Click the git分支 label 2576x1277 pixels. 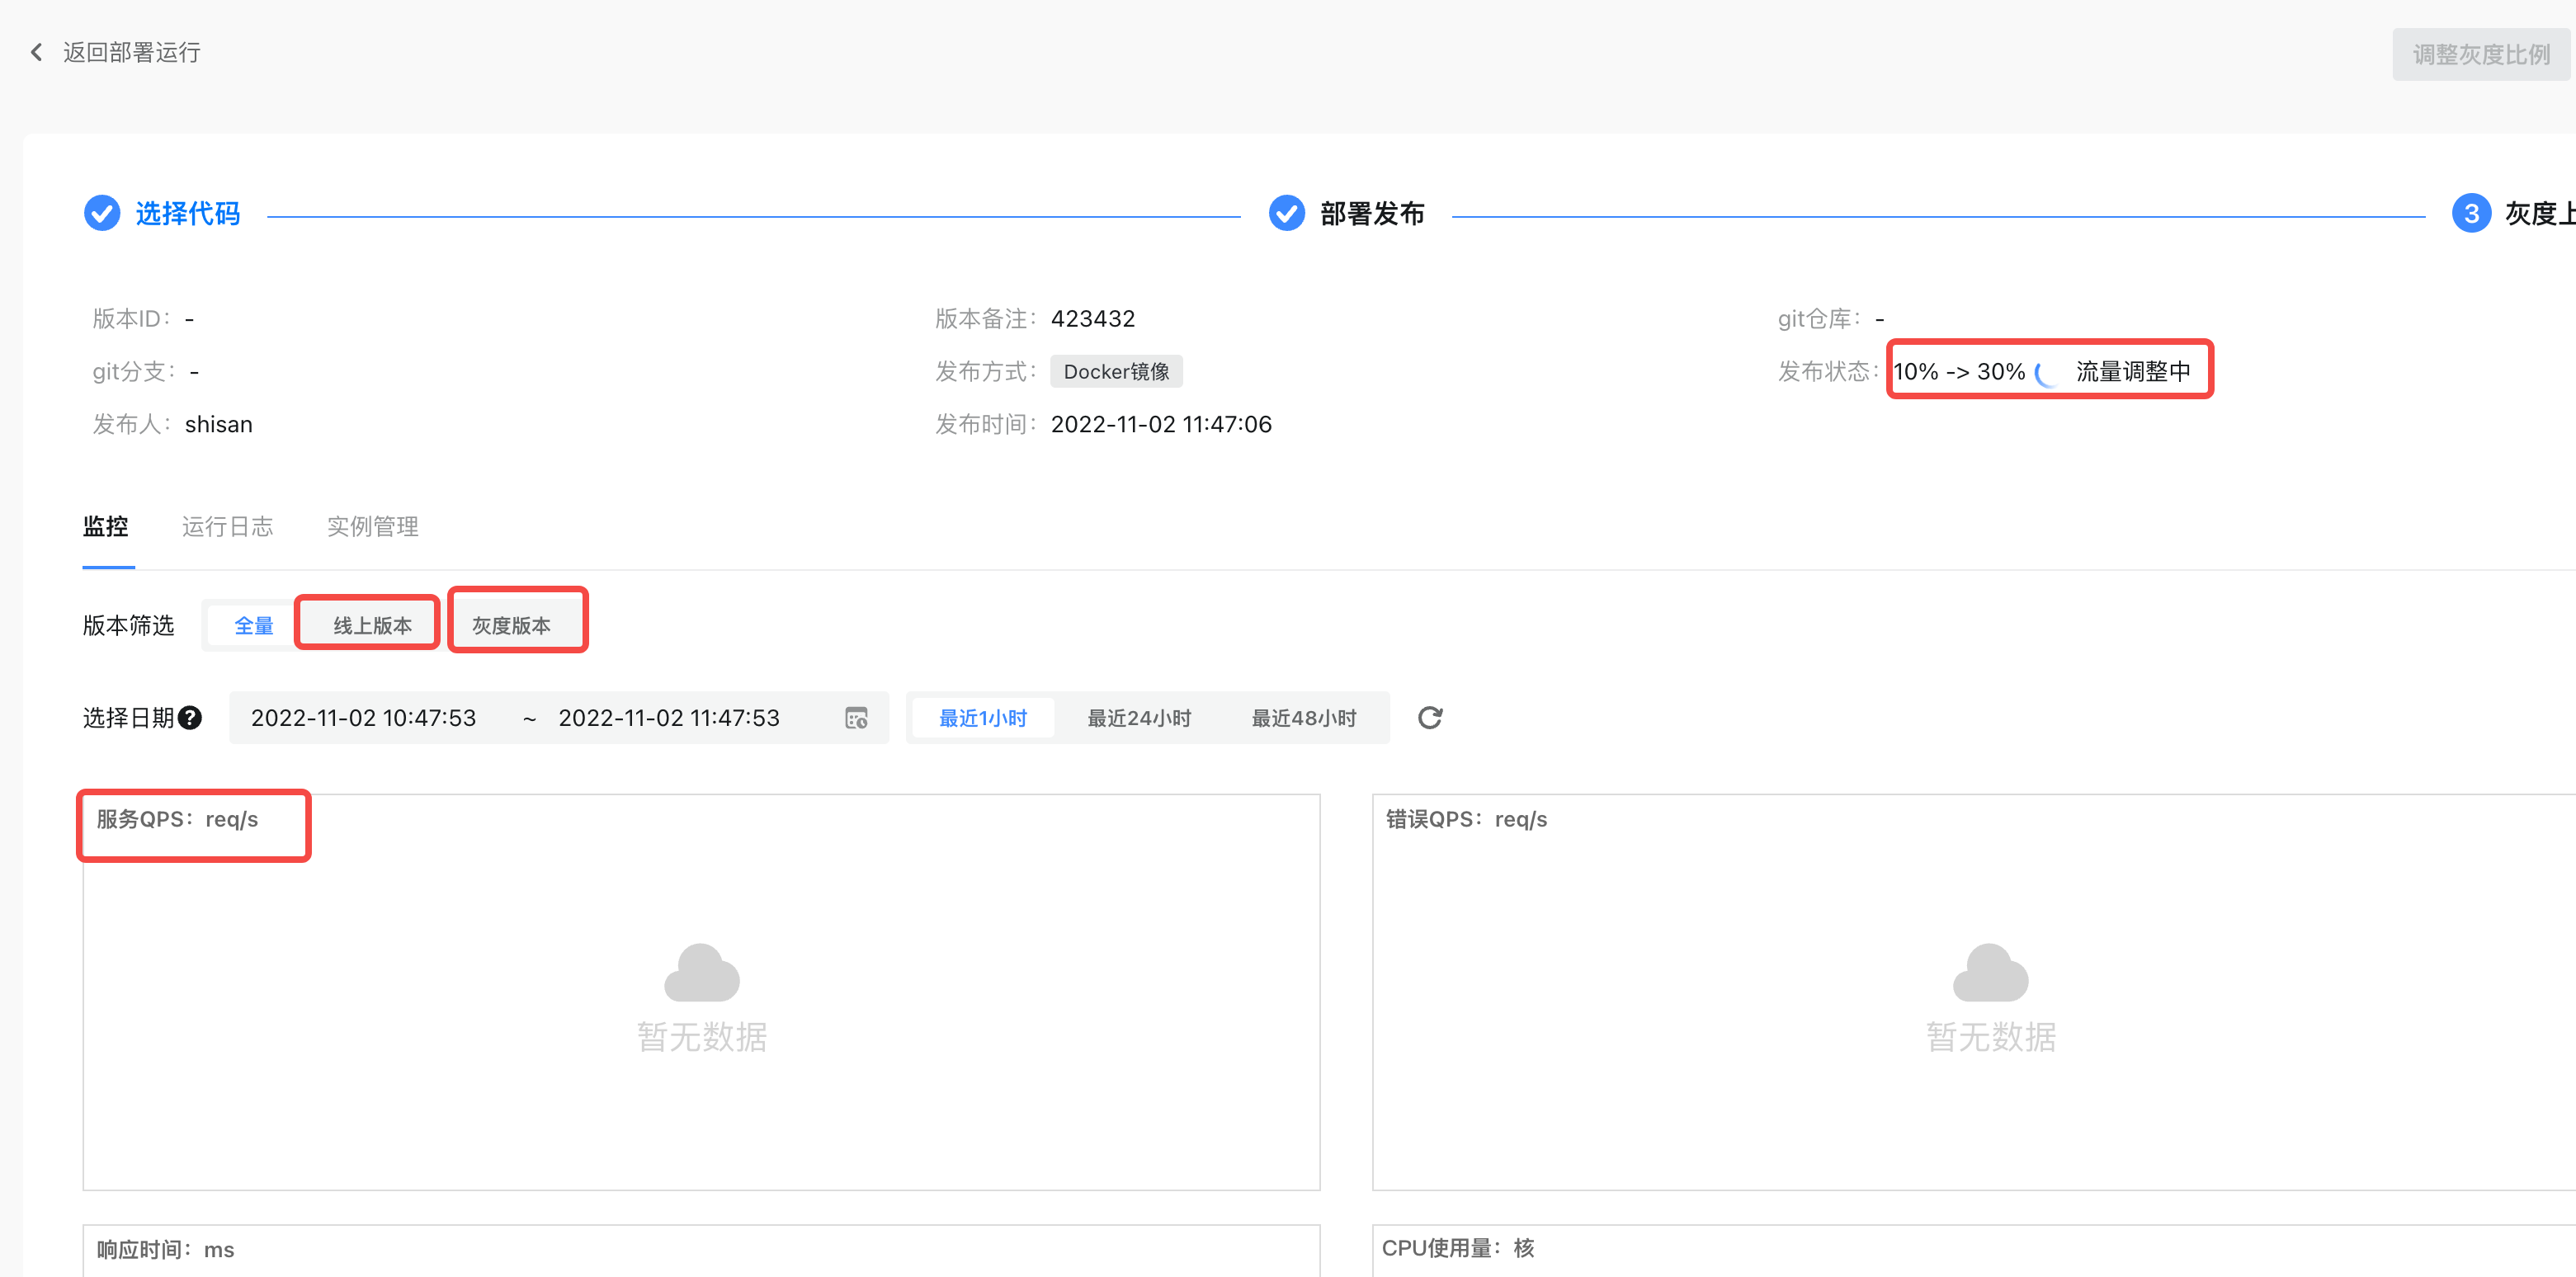(x=135, y=371)
